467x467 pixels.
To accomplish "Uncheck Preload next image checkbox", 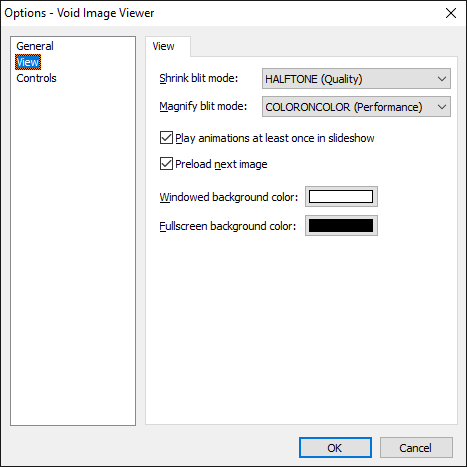I will (x=166, y=164).
